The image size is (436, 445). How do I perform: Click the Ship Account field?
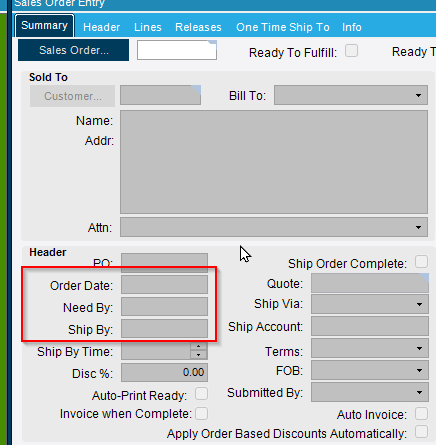point(370,326)
